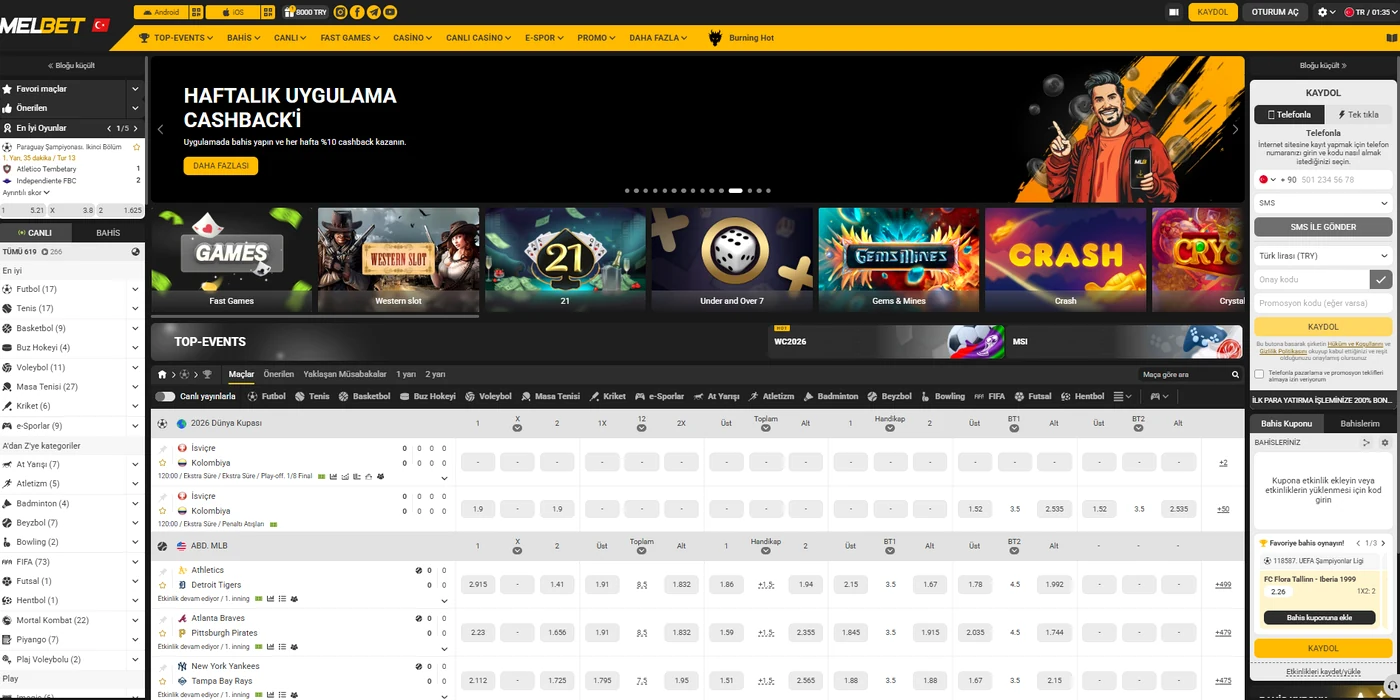This screenshot has width=1400, height=700.
Task: Open the FAST GAMES menu
Action: (x=350, y=38)
